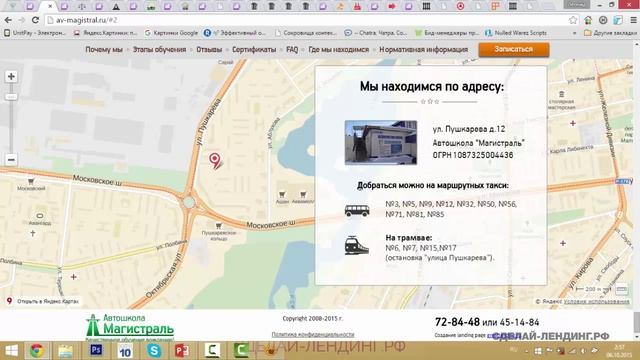The width and height of the screenshot is (640, 360).
Task: Bookmark this page with star icon
Action: (x=573, y=20)
